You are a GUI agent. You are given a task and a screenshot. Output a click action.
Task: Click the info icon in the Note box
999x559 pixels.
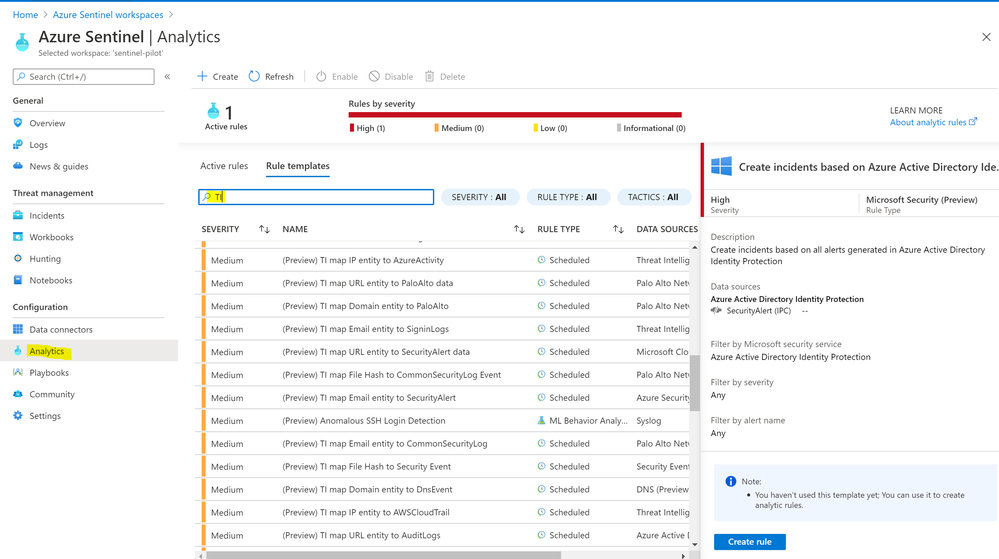(731, 481)
